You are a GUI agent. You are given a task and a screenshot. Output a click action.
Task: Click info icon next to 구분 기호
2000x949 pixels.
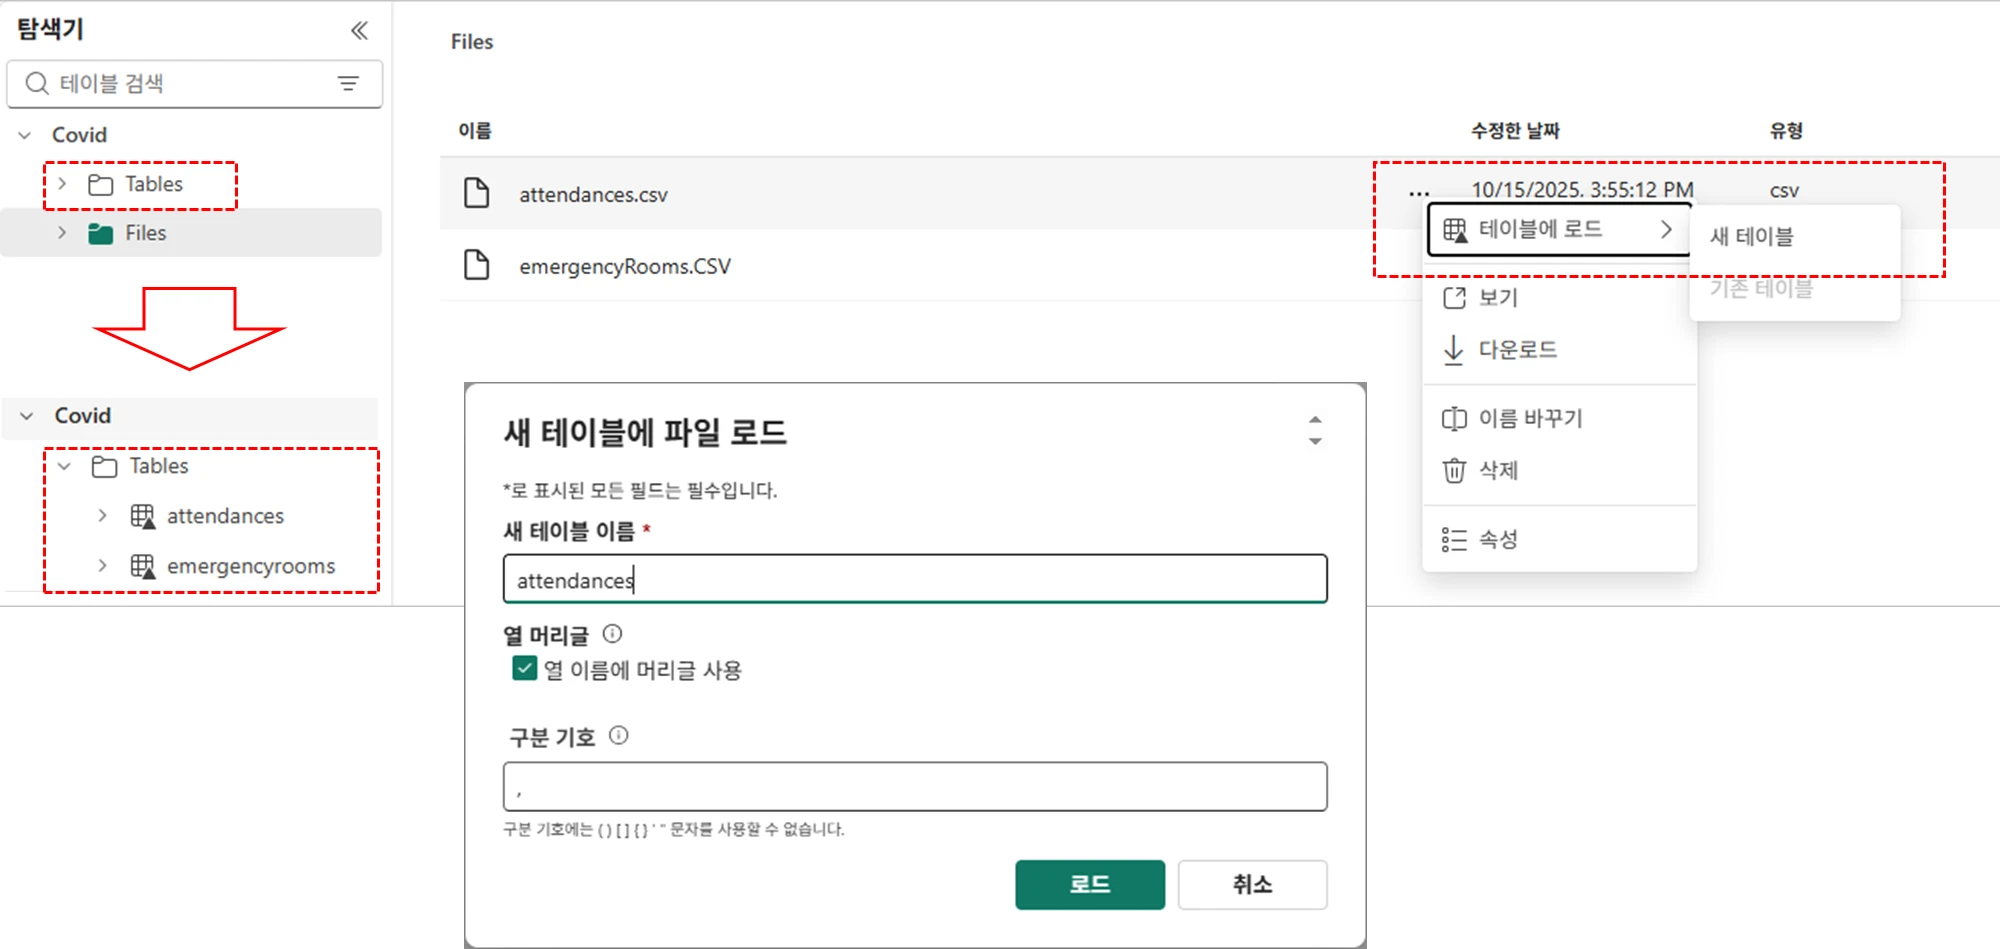click(619, 736)
